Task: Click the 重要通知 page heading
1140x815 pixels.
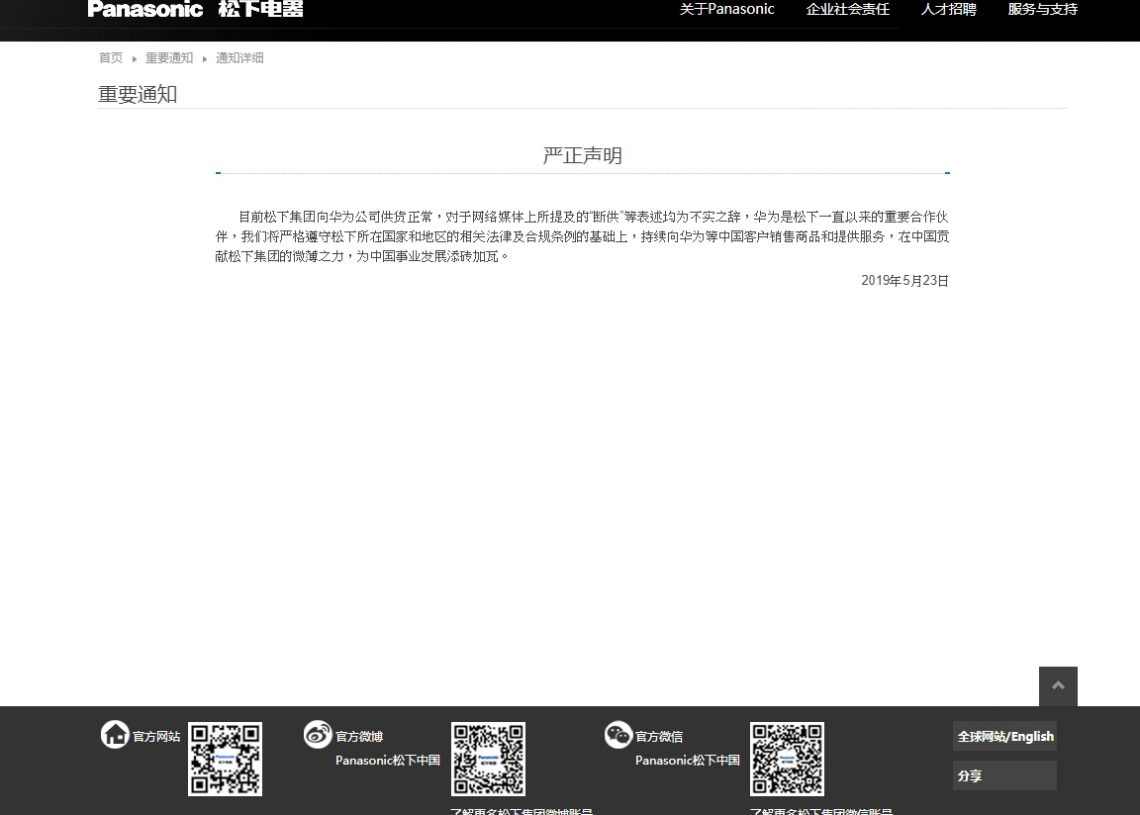Action: point(137,95)
